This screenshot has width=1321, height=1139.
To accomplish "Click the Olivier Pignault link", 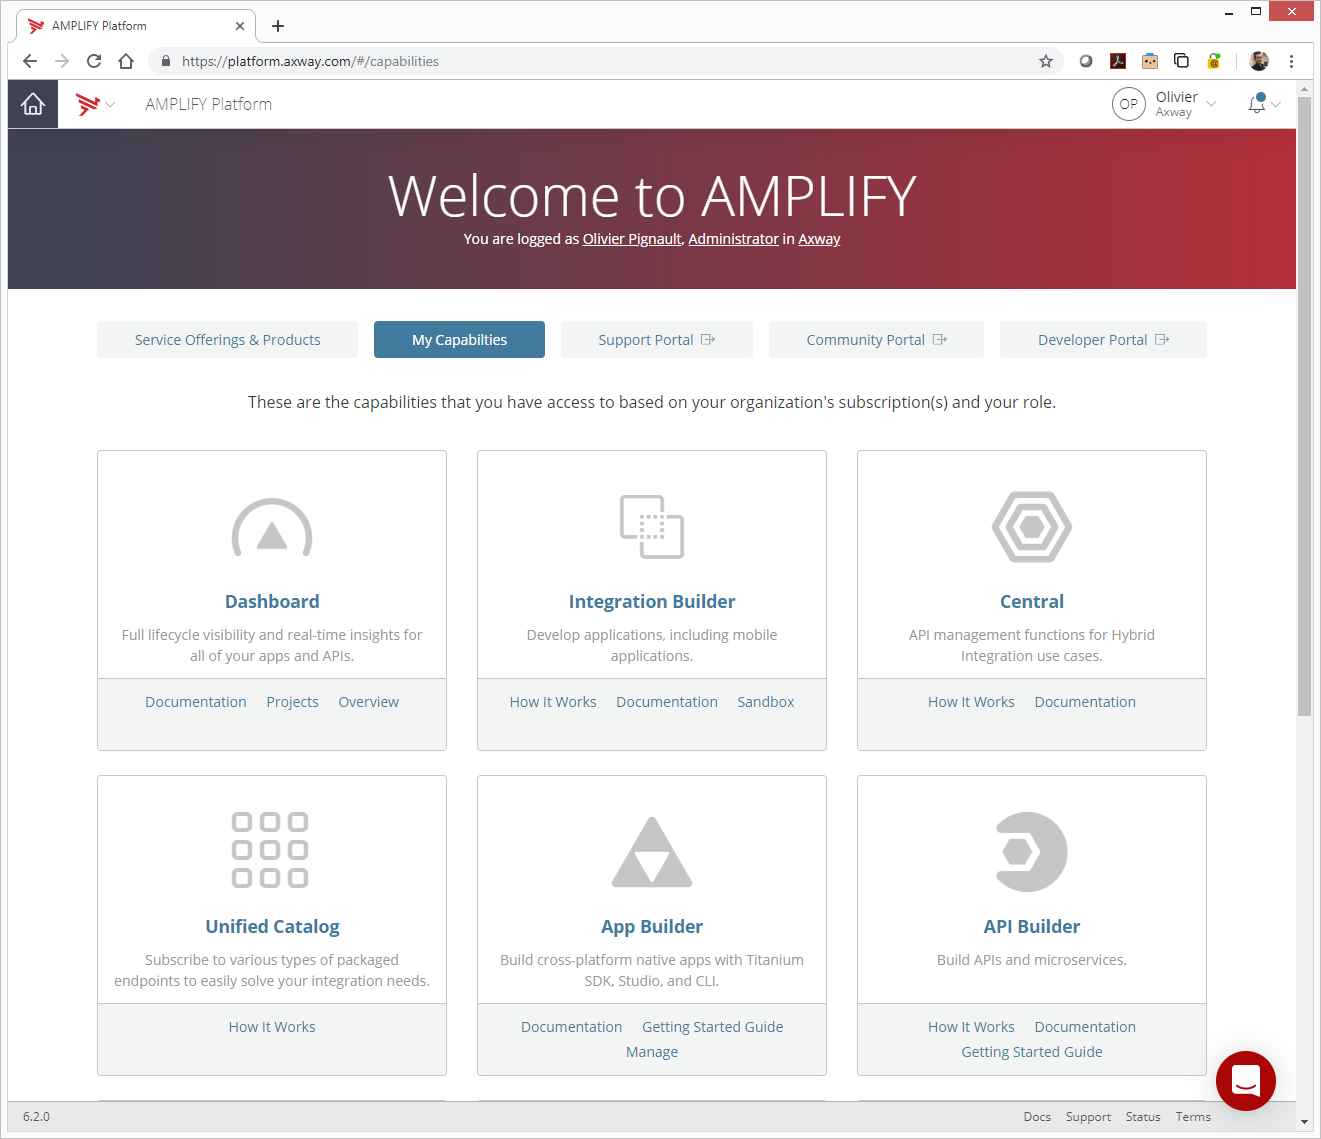I will (632, 239).
